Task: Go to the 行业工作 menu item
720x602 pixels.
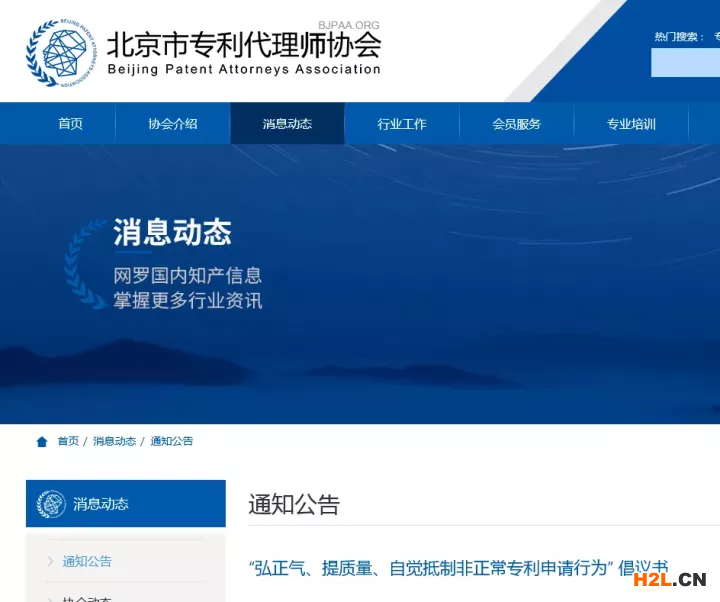Action: pyautogui.click(x=402, y=124)
